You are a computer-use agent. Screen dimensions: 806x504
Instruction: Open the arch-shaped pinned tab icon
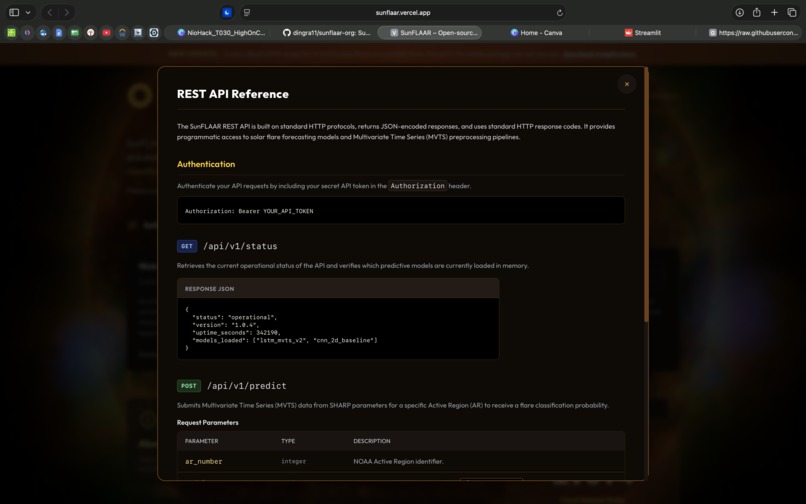[x=122, y=32]
